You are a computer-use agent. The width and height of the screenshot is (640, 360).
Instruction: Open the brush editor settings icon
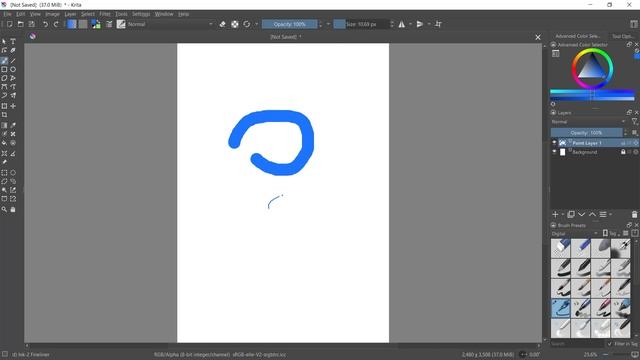pos(109,24)
